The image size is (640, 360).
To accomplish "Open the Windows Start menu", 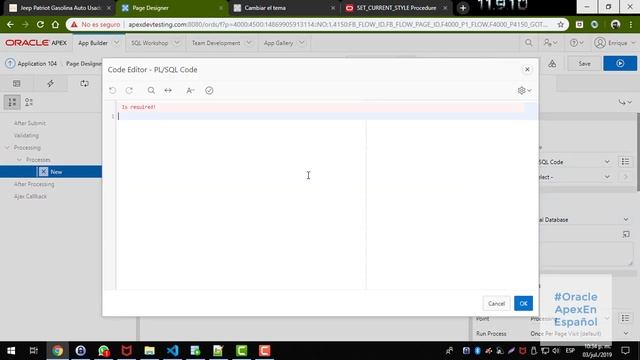I will tap(11, 351).
